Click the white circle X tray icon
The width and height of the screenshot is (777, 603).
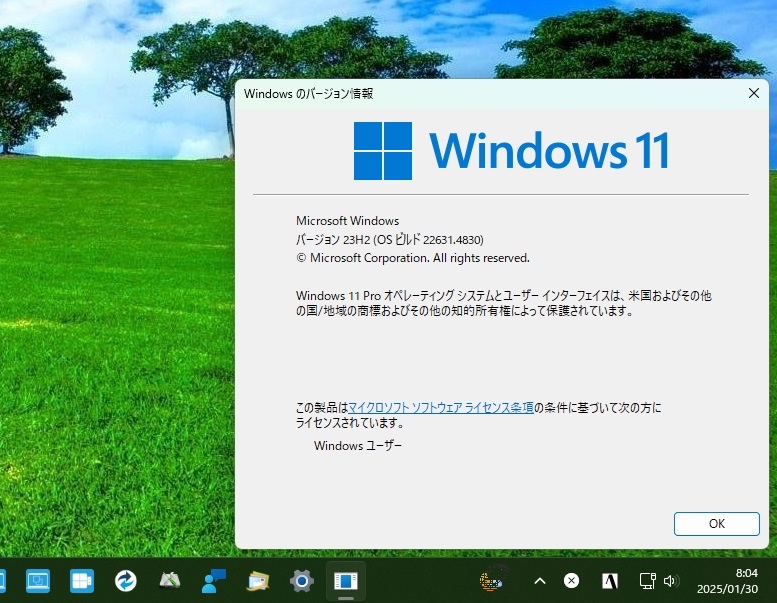click(571, 580)
